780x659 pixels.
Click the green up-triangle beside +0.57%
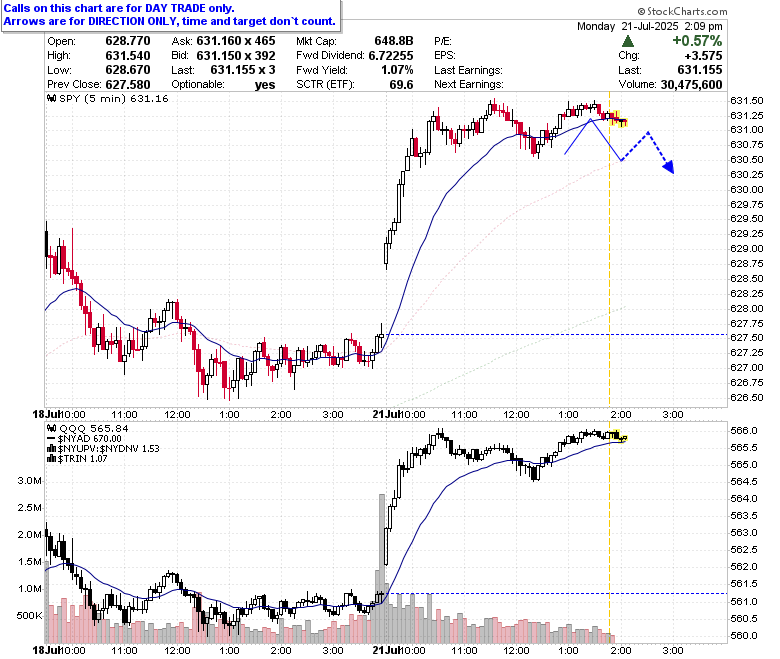(x=627, y=41)
